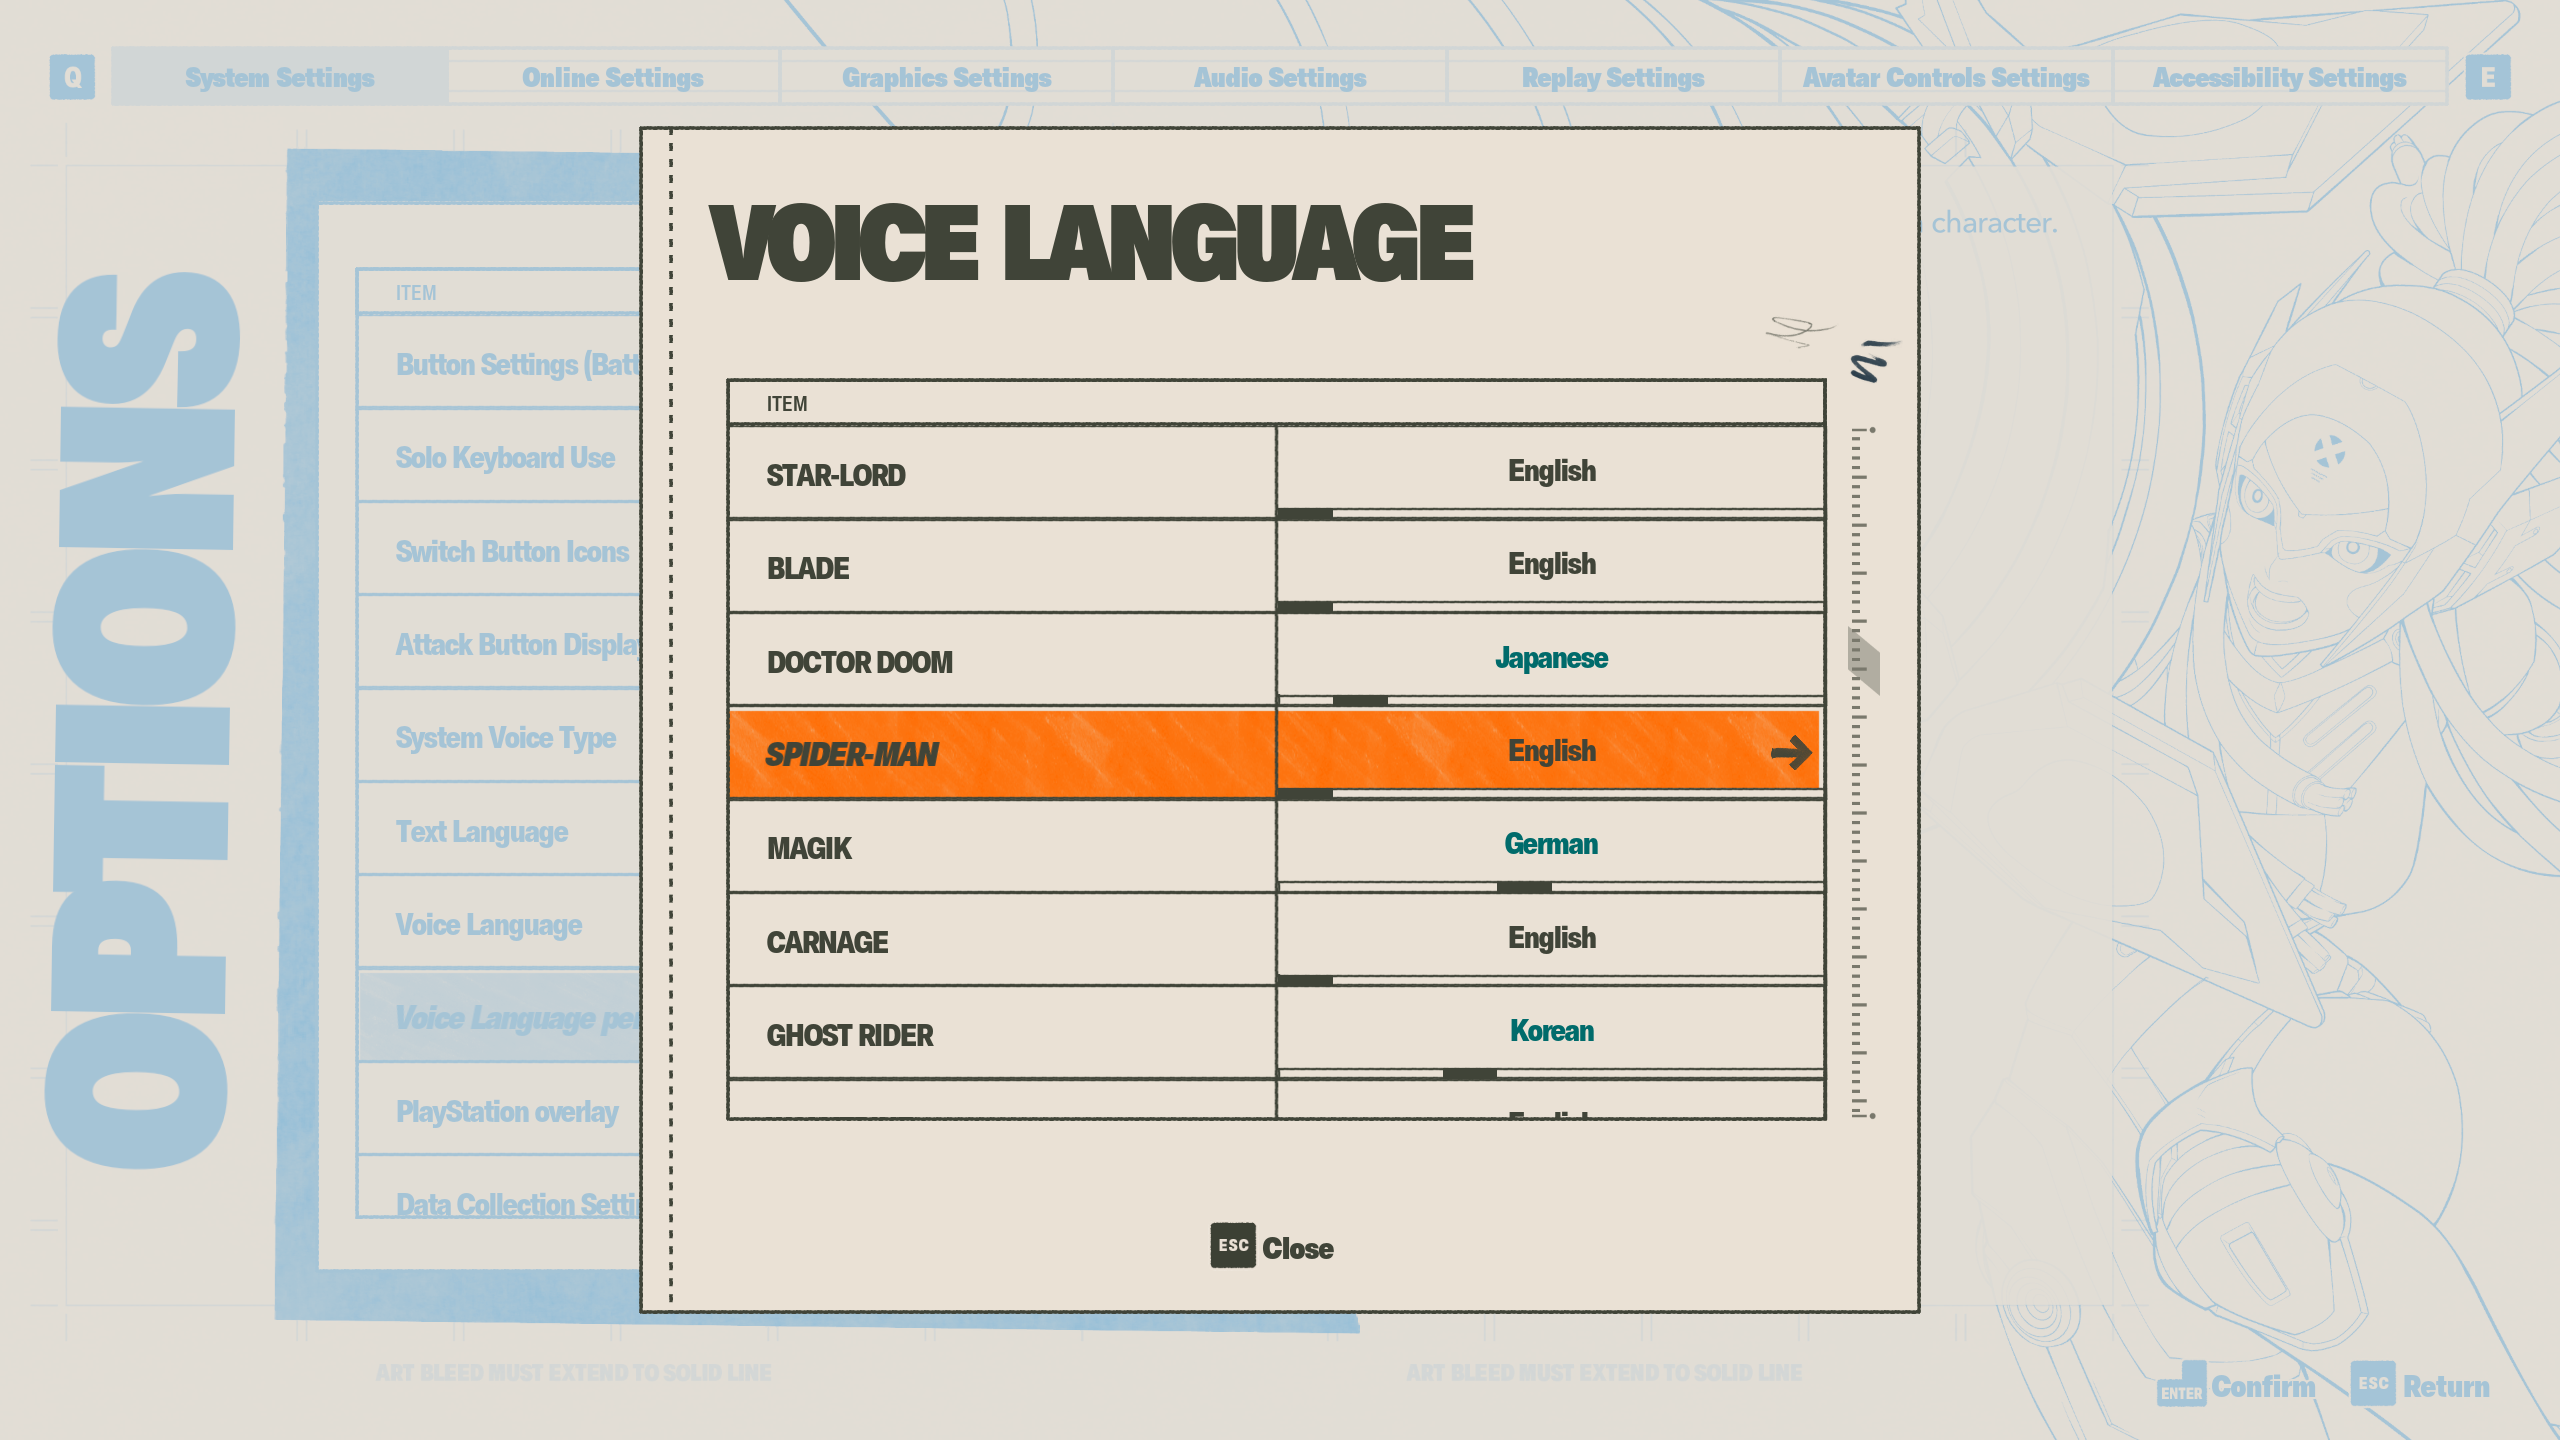Image resolution: width=2560 pixels, height=1440 pixels.
Task: Click the ESC key icon beside Return
Action: [2373, 1384]
